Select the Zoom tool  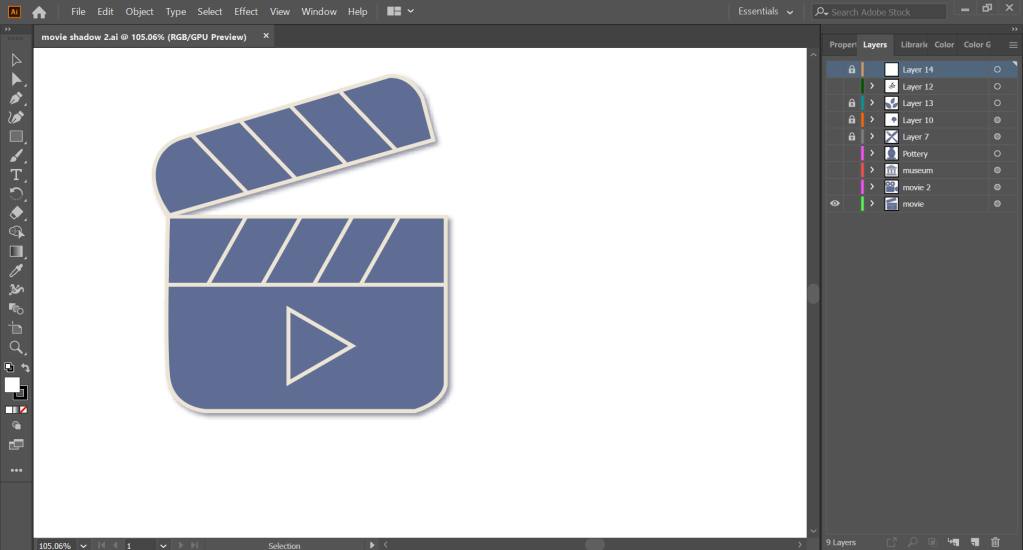point(16,347)
